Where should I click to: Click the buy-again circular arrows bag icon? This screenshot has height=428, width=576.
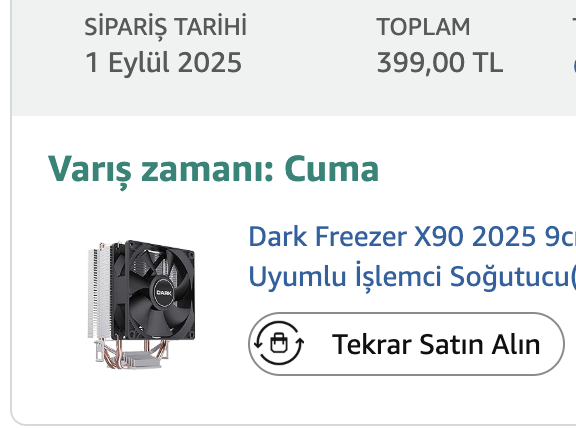click(279, 344)
